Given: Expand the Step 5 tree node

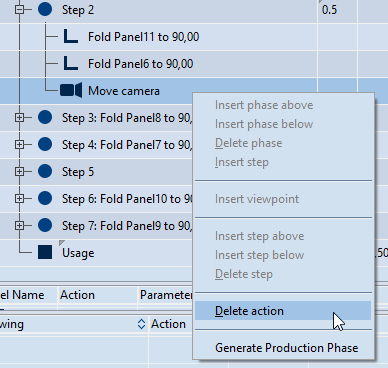Looking at the screenshot, I should coord(19,171).
